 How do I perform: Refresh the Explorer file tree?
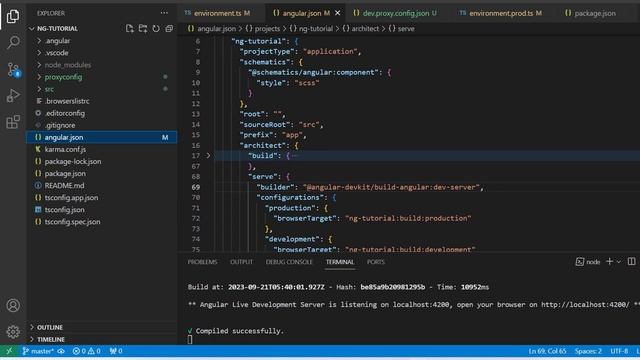(156, 29)
